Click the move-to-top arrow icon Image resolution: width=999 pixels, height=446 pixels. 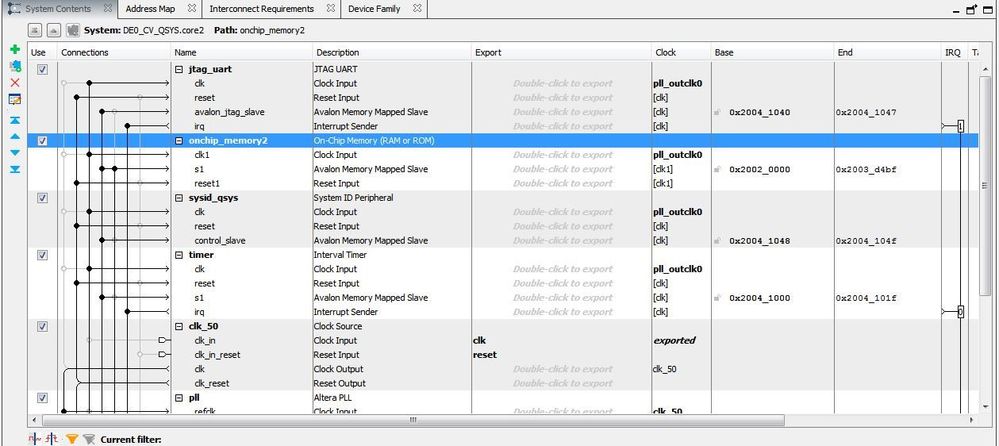click(x=15, y=120)
